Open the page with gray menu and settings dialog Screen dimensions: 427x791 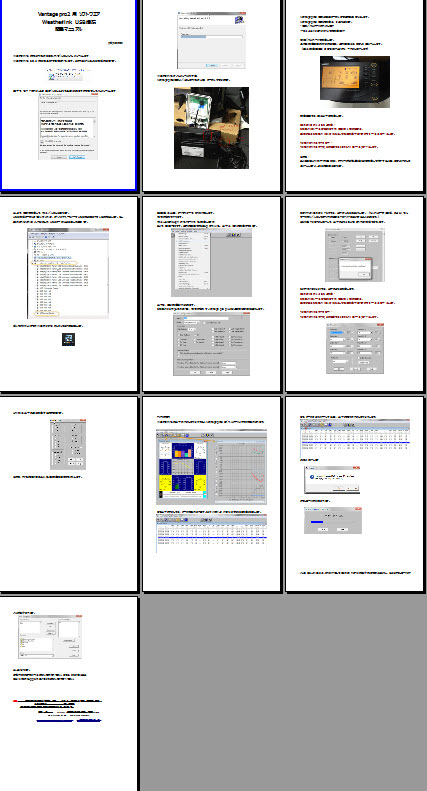click(211, 293)
